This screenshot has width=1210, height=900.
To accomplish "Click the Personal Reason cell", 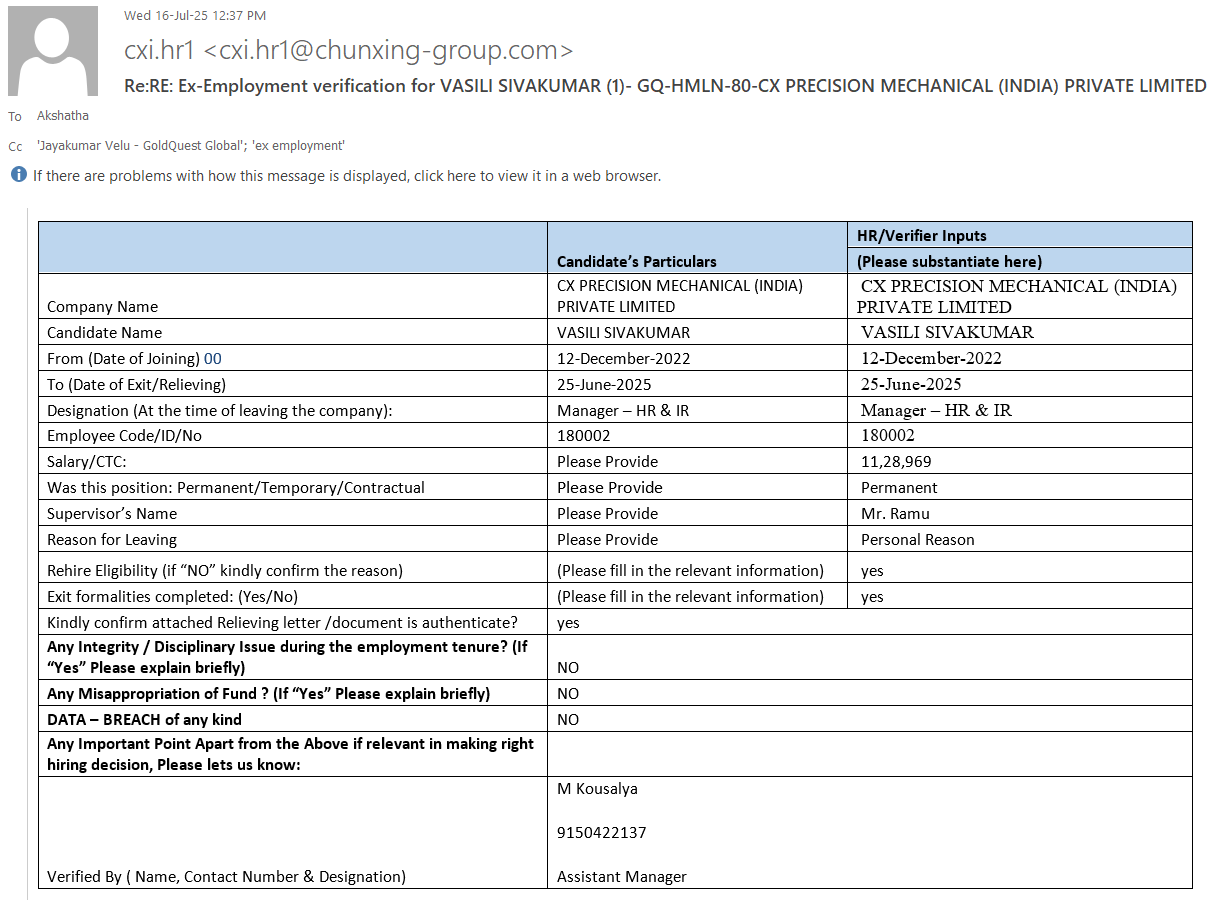I will pyautogui.click(x=917, y=540).
